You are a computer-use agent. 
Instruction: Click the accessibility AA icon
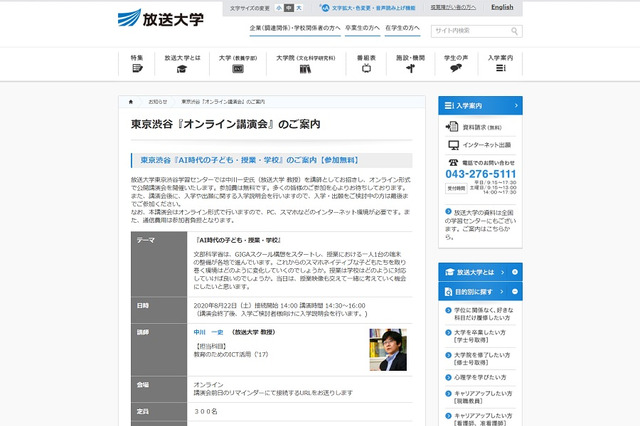(x=324, y=8)
